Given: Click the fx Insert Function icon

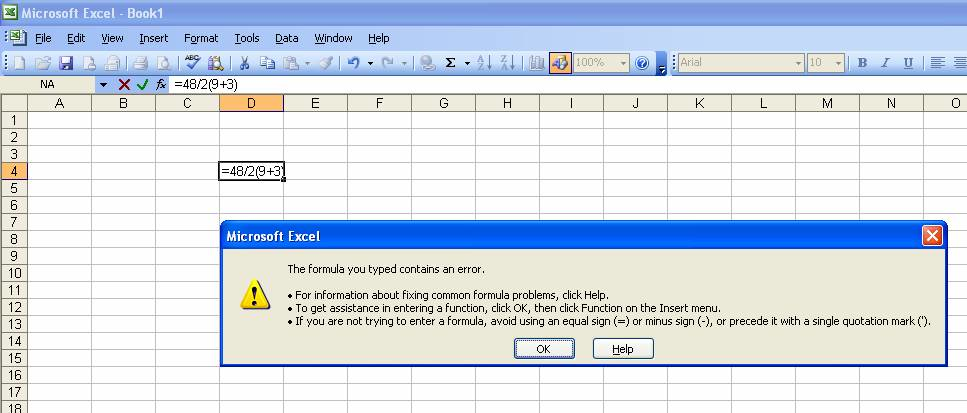Looking at the screenshot, I should [x=160, y=84].
